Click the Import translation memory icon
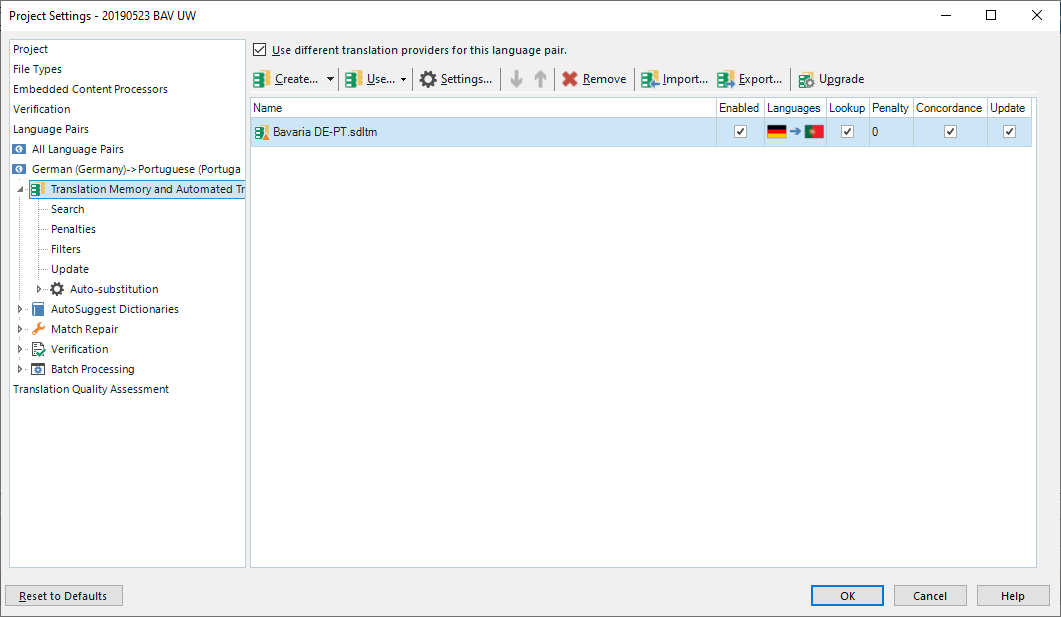Viewport: 1061px width, 617px height. [x=650, y=79]
